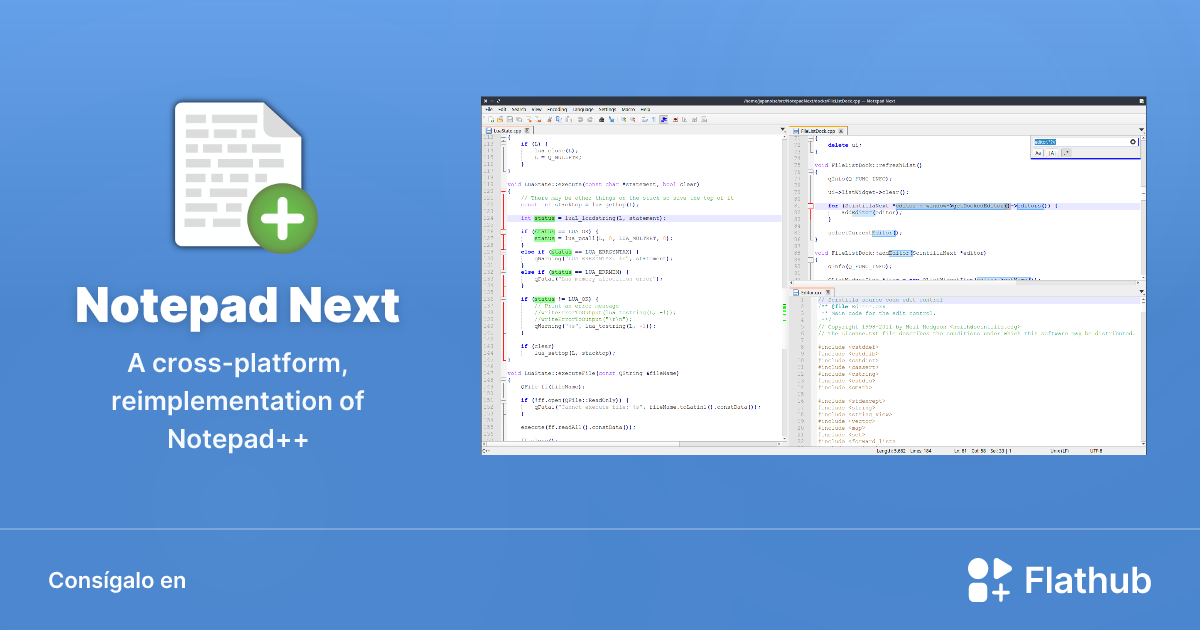Viewport: 1200px width, 630px height.
Task: Click the Flathub logo icon
Action: pyautogui.click(x=990, y=581)
